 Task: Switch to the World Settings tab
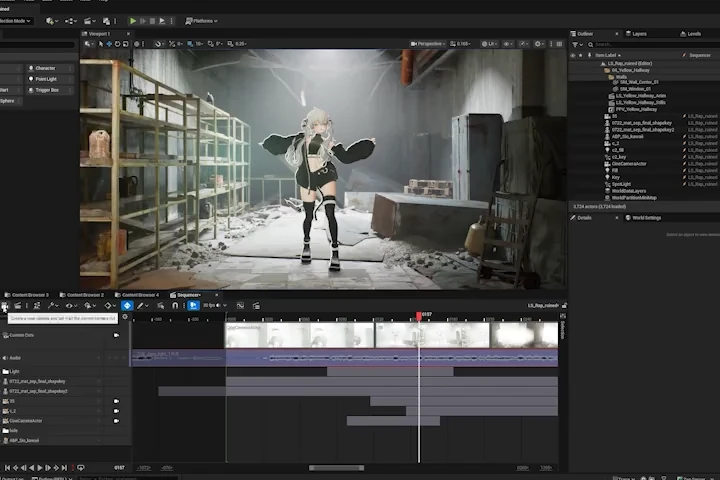643,218
